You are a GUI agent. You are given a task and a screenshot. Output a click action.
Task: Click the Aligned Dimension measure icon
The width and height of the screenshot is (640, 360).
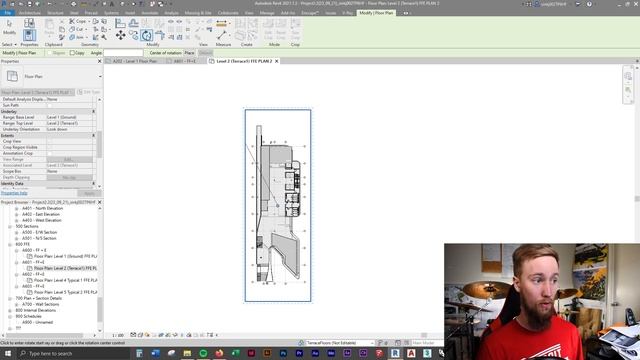pyautogui.click(x=221, y=23)
